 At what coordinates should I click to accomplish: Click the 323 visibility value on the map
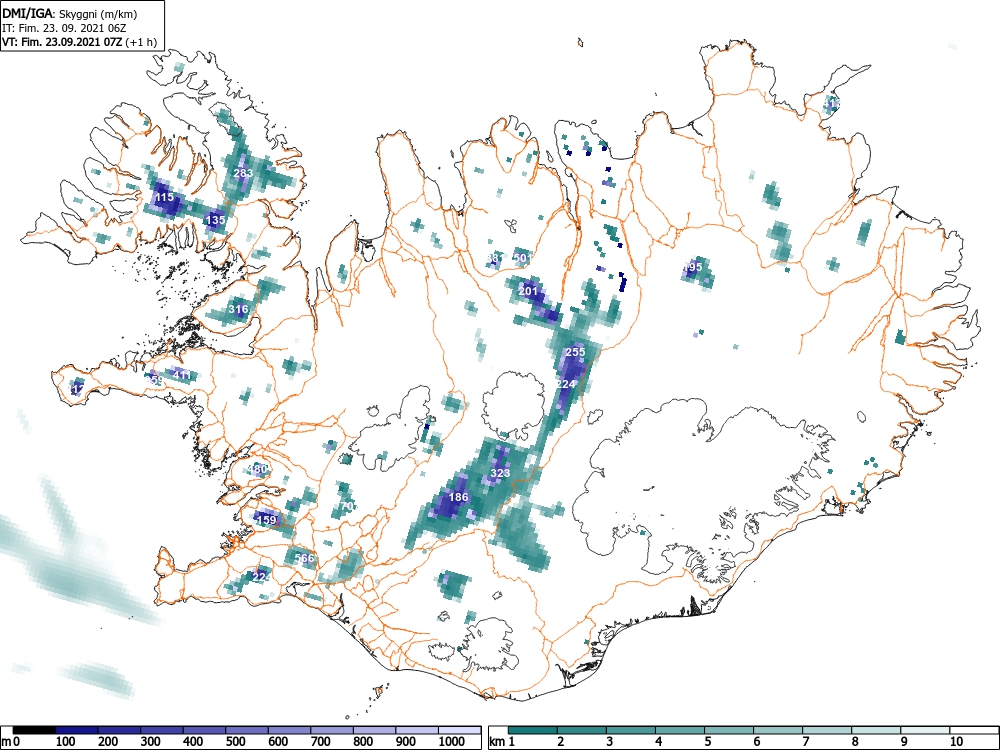click(500, 473)
